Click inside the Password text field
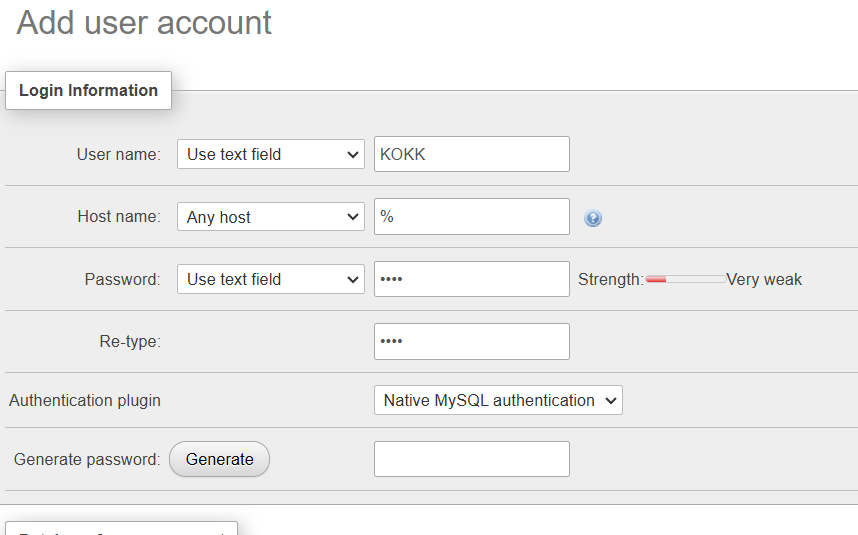858x535 pixels. pyautogui.click(x=471, y=280)
